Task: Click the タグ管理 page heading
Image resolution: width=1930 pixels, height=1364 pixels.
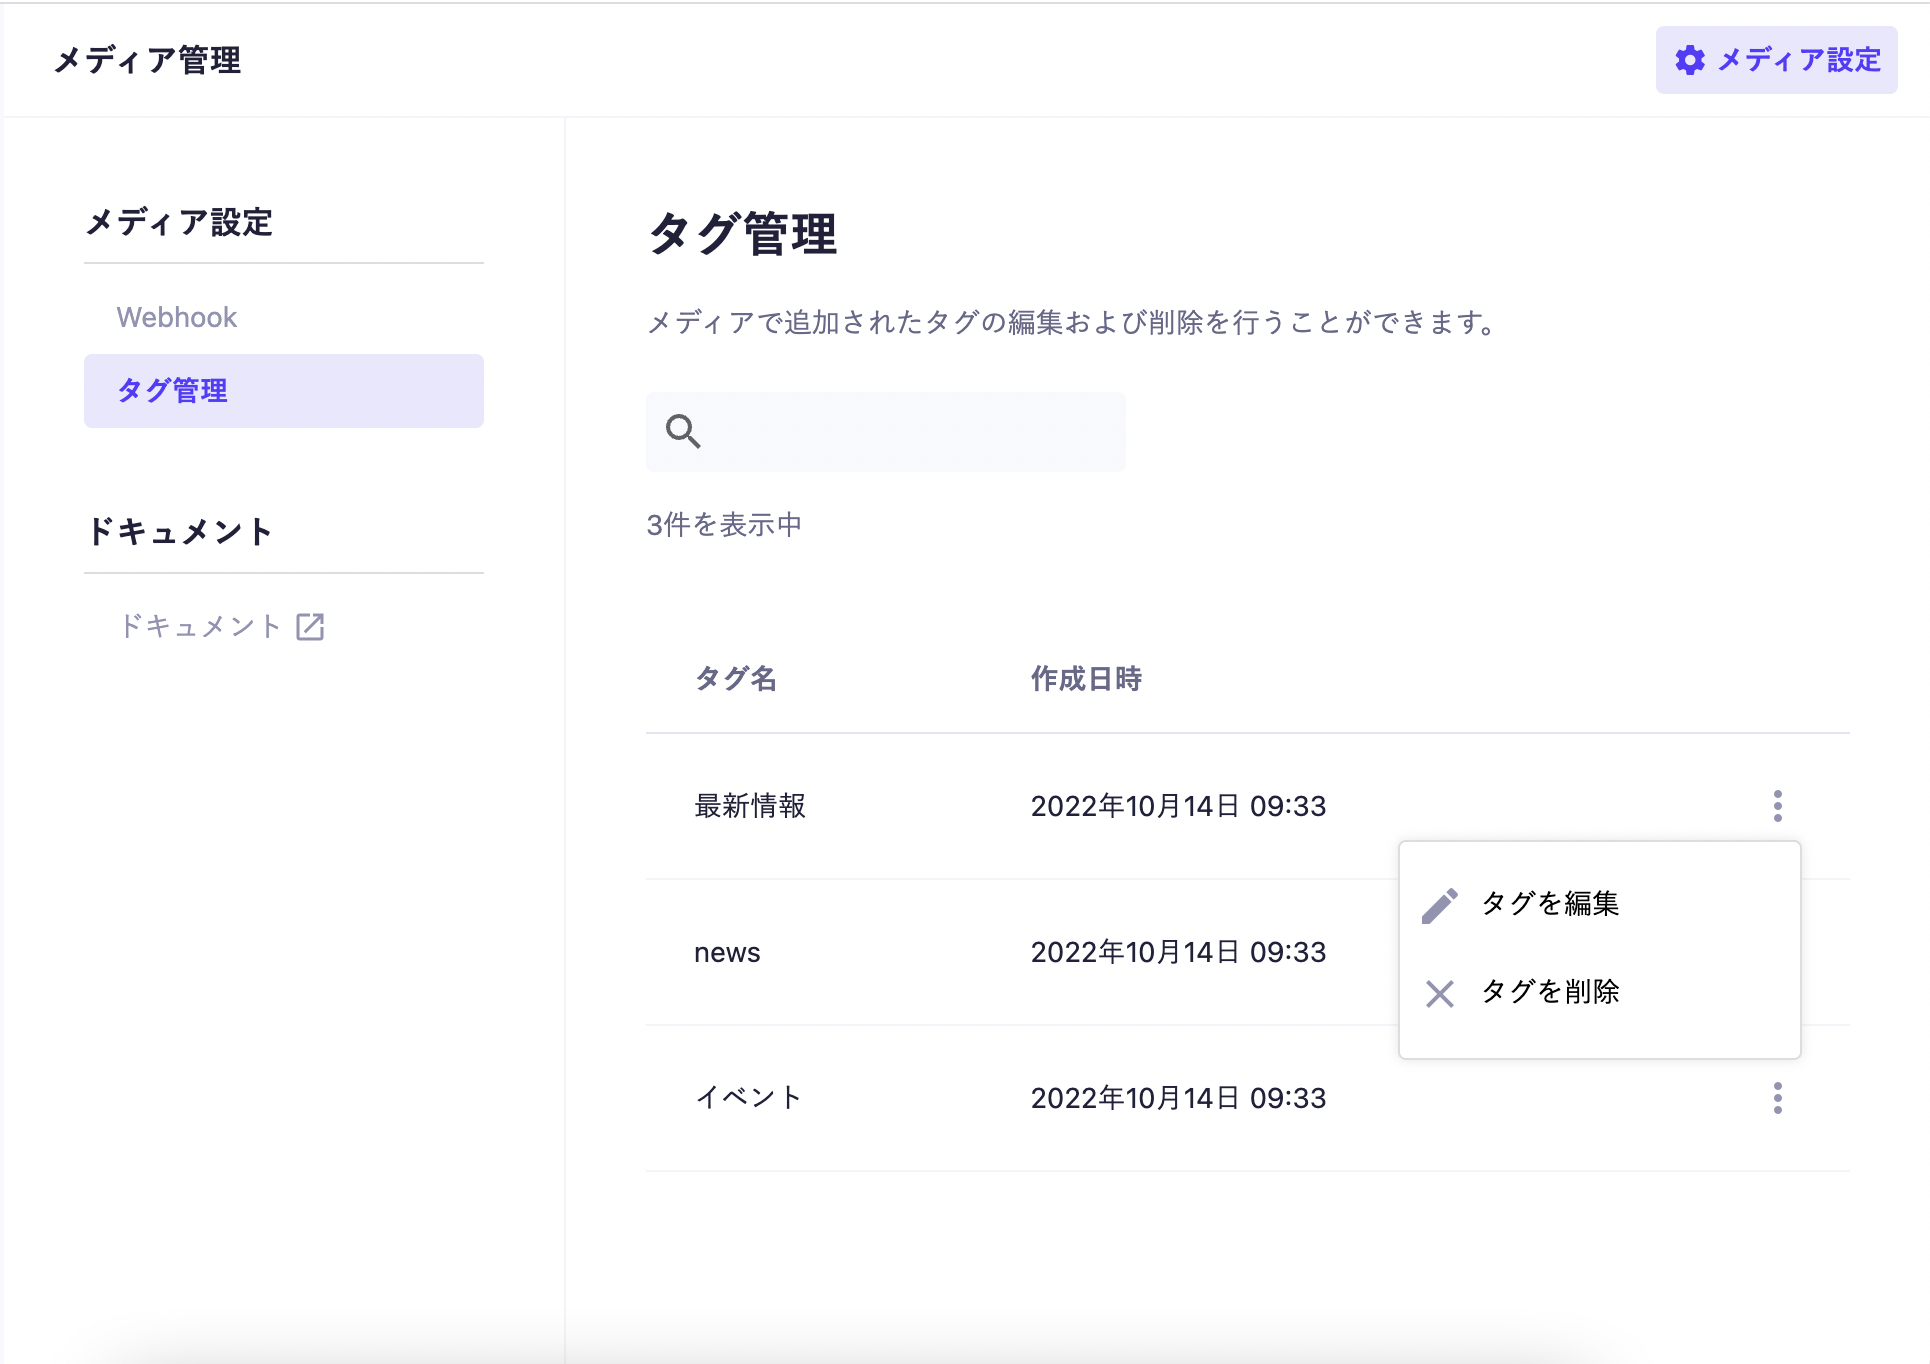Action: [743, 234]
